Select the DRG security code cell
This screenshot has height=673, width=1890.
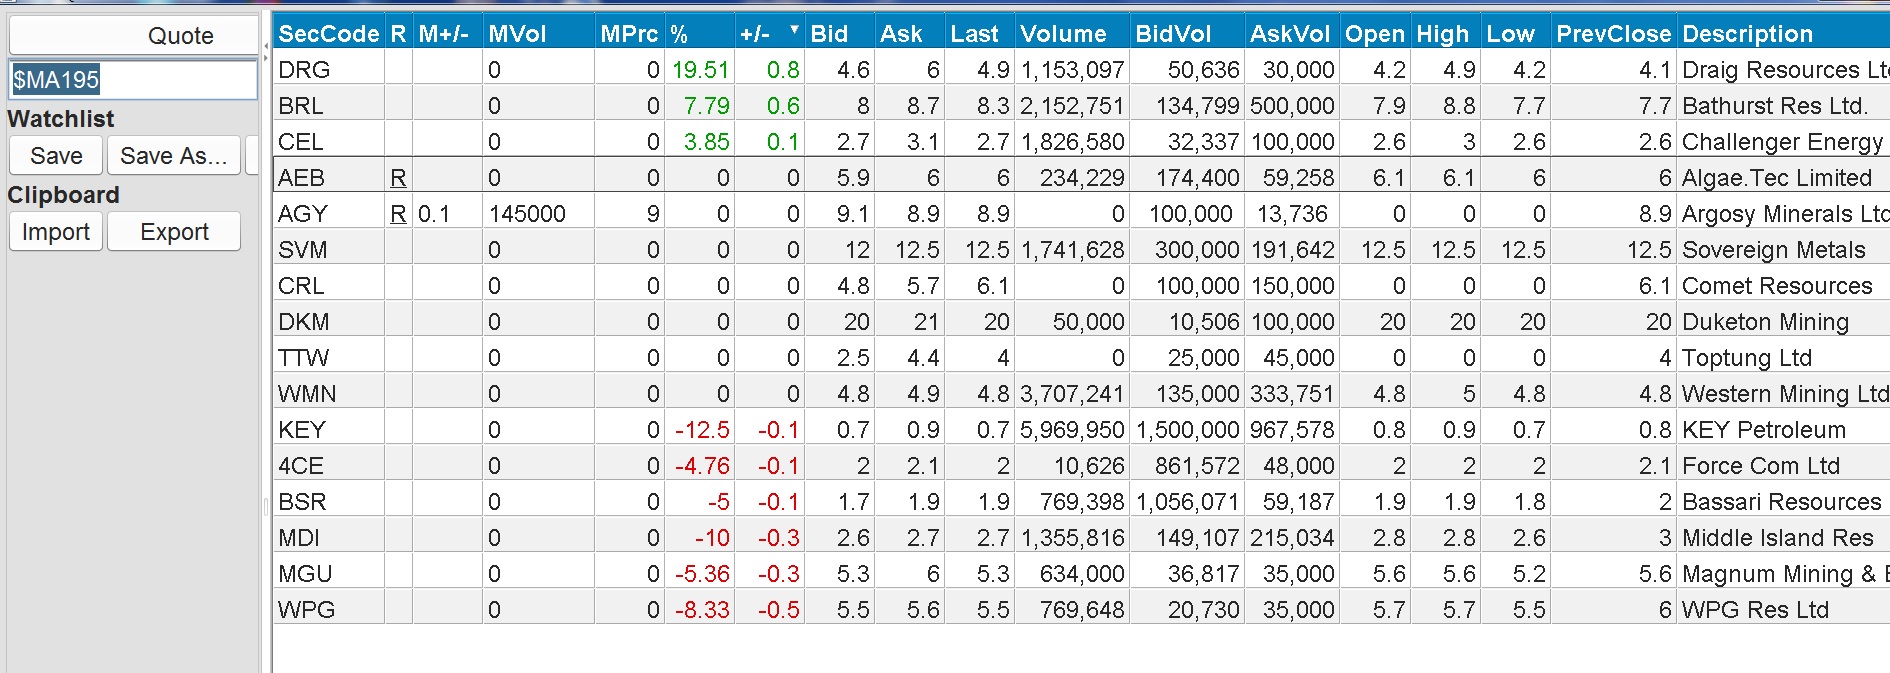328,70
